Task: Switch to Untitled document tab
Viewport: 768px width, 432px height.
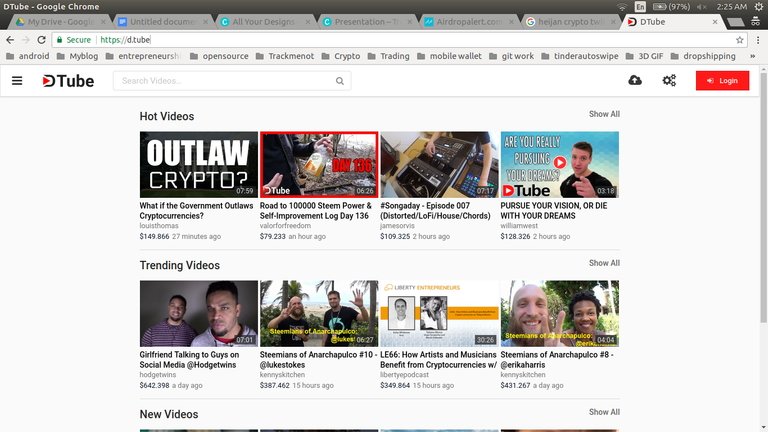Action: [163, 22]
